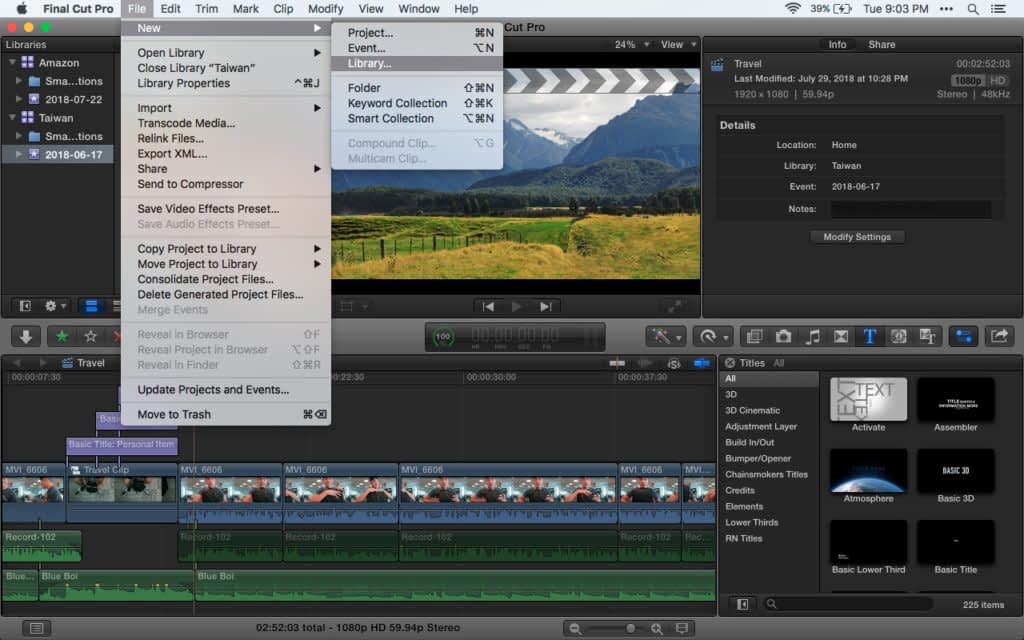Switch to the Info tab in inspector
1024x640 pixels.
837,44
